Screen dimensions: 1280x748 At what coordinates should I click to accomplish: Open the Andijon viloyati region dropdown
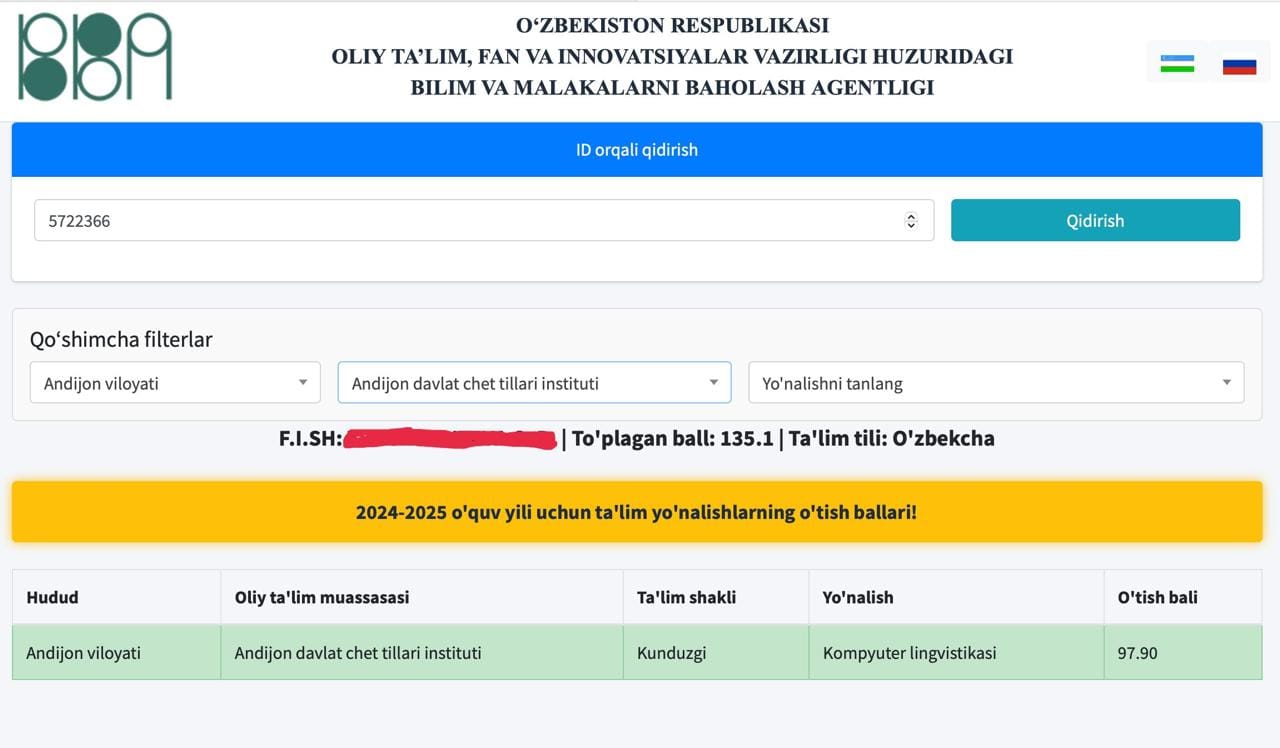point(175,383)
